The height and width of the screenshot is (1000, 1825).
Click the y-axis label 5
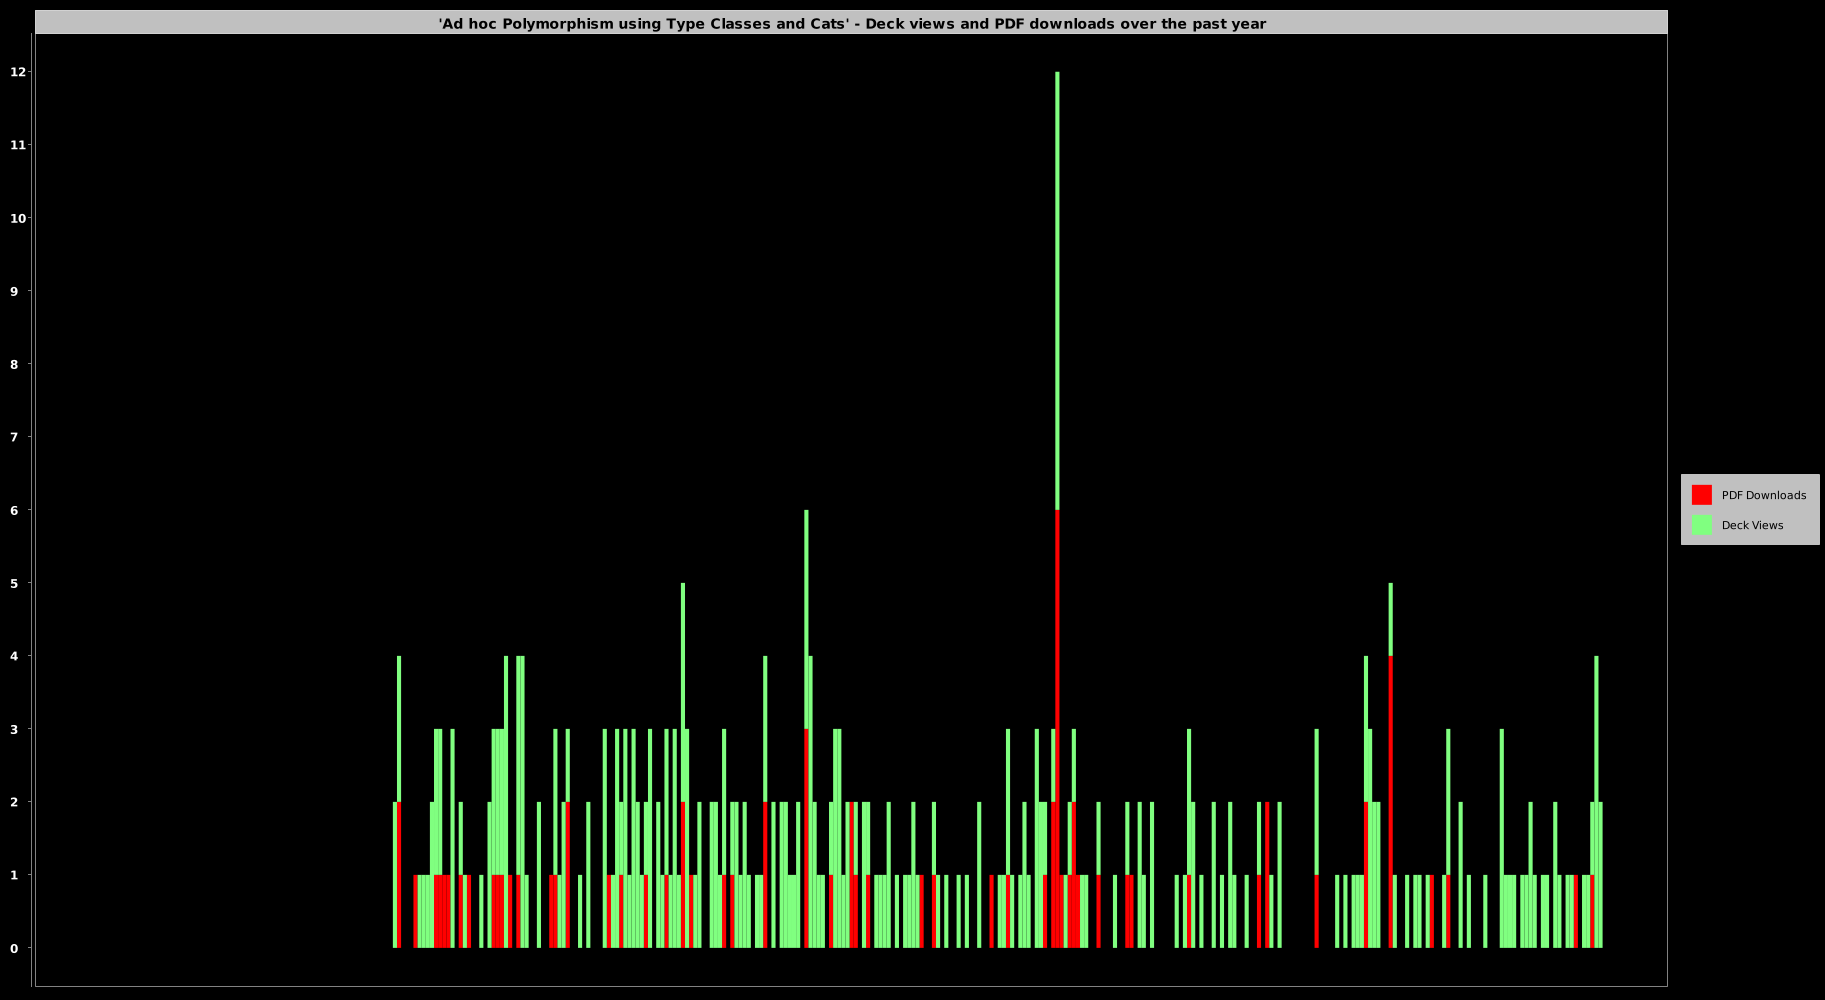click(x=14, y=583)
